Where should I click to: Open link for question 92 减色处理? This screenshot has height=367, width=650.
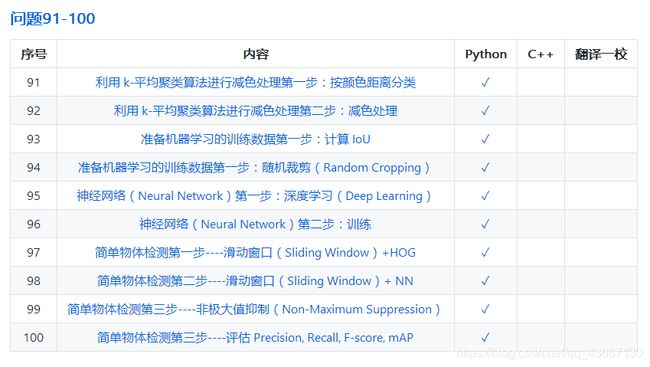pos(255,111)
